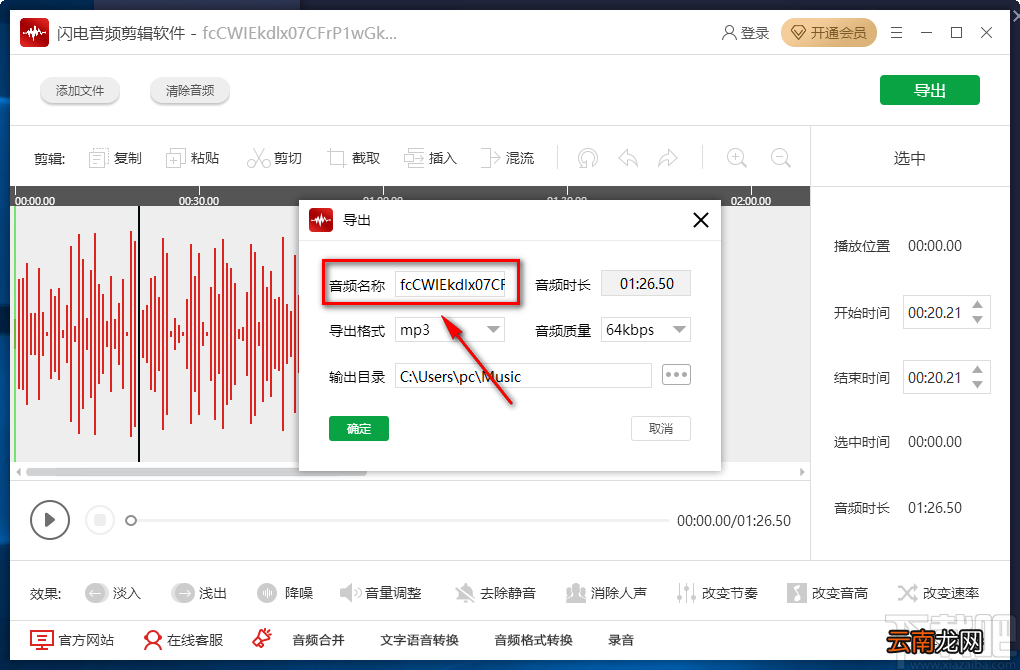
Task: Choose the Insert (插入) tool
Action: click(430, 158)
